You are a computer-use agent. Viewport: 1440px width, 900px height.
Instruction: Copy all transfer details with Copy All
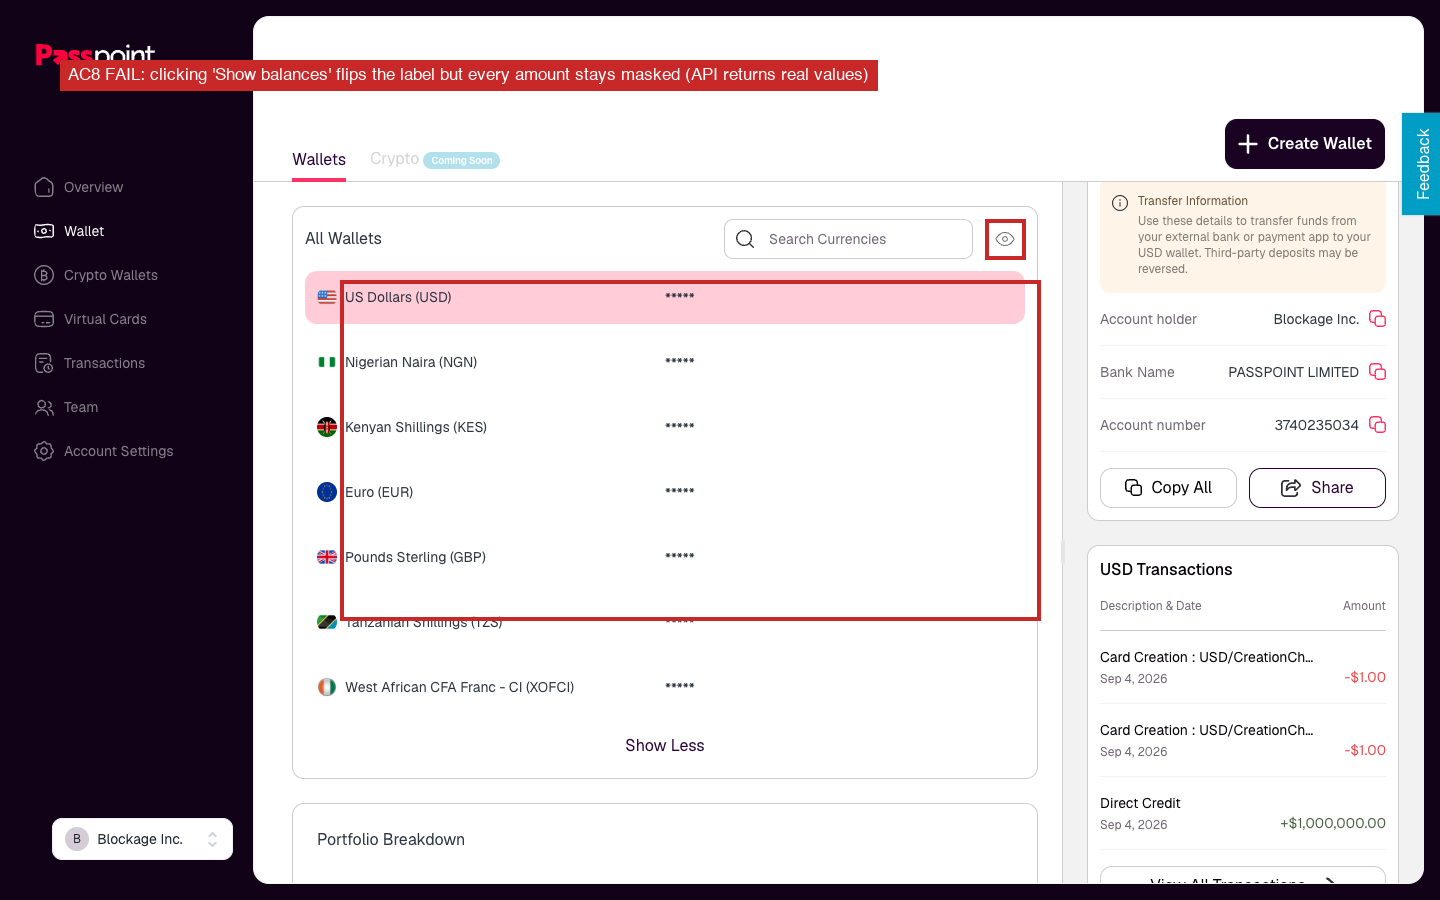tap(1168, 488)
